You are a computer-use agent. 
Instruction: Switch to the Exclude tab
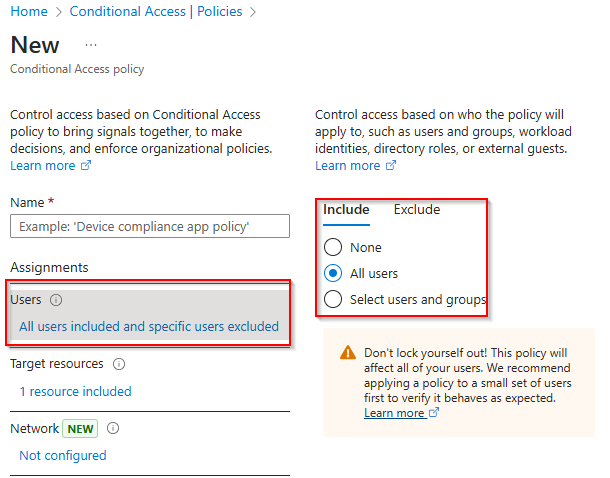tap(416, 210)
